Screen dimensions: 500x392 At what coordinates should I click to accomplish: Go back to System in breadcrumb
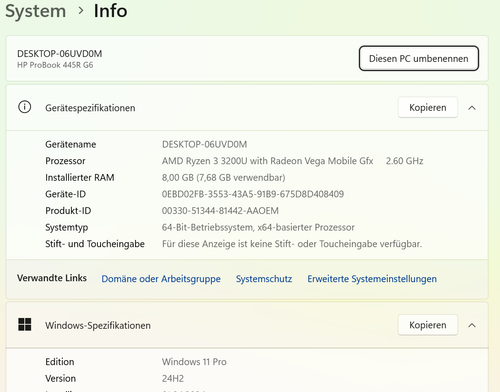click(x=36, y=11)
